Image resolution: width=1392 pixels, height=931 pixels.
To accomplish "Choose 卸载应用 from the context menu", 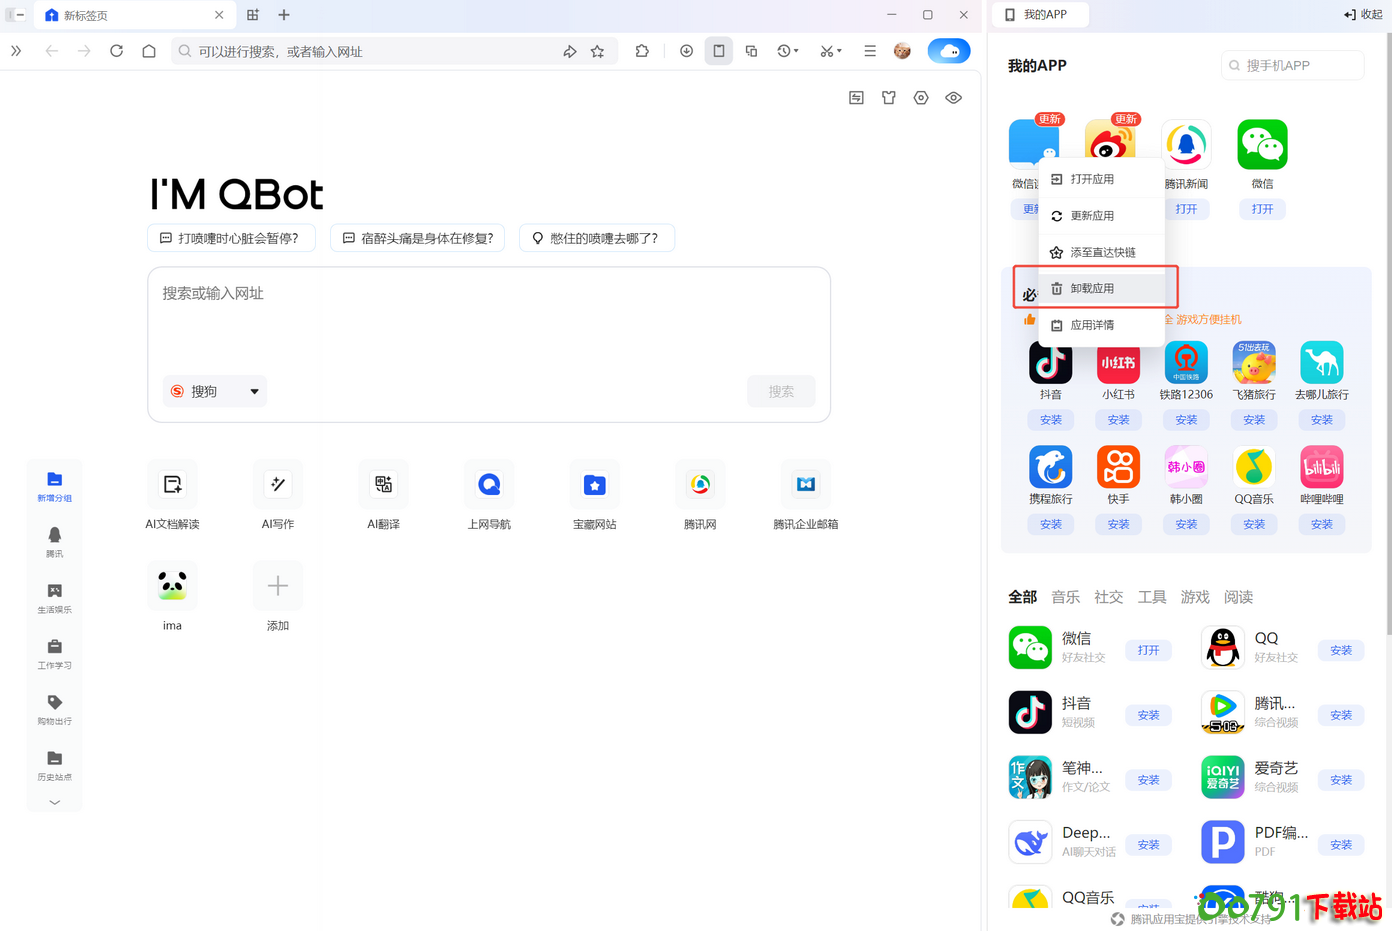I will pyautogui.click(x=1091, y=287).
